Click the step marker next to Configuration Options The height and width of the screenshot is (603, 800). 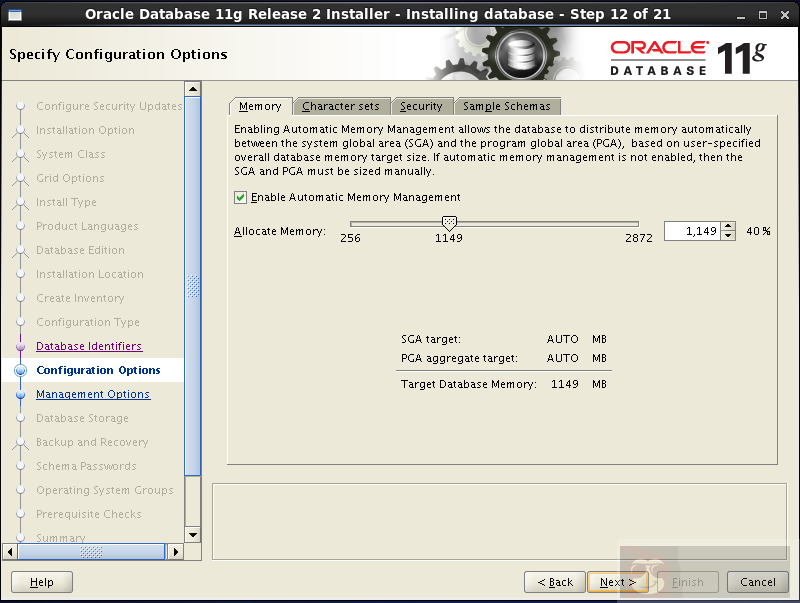pyautogui.click(x=21, y=370)
